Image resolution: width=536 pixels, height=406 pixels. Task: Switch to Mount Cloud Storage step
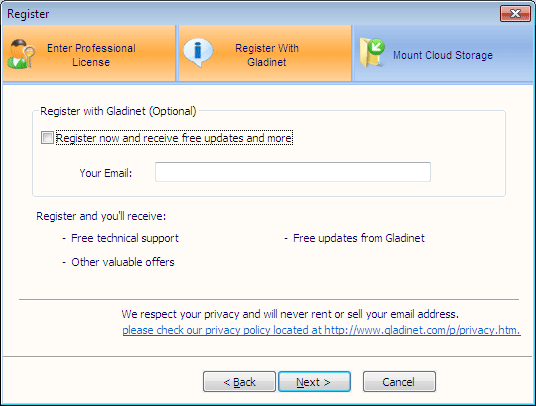pyautogui.click(x=443, y=53)
